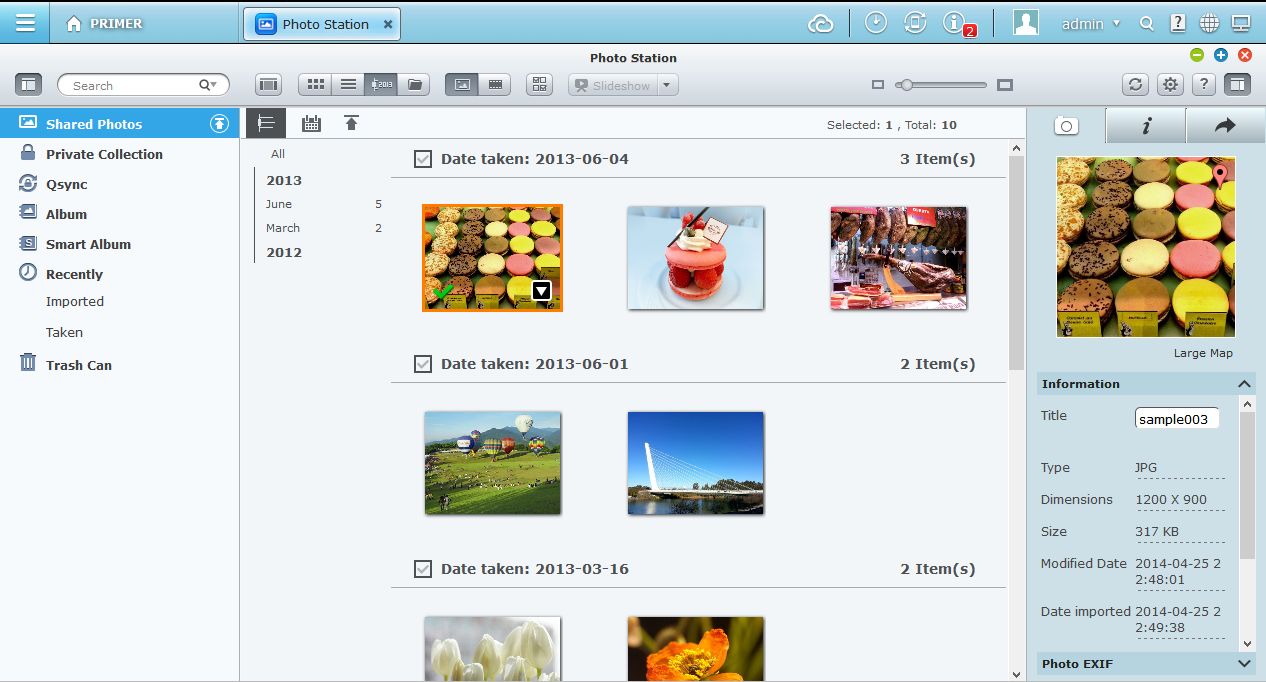Open the external devices sync icon
The height and width of the screenshot is (682, 1266).
(x=914, y=23)
